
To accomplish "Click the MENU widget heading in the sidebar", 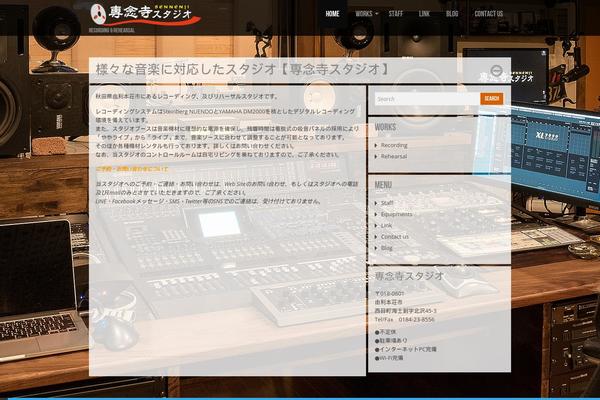I will coord(383,185).
